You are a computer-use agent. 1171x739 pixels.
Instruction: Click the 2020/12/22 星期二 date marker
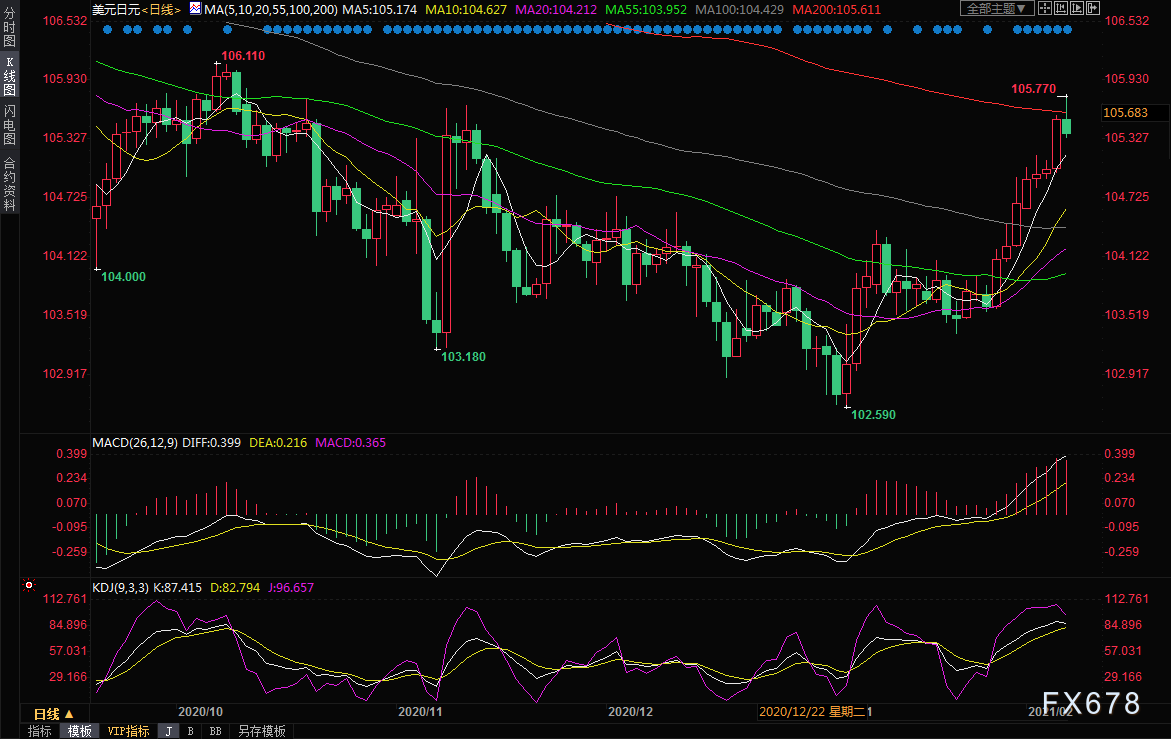812,712
